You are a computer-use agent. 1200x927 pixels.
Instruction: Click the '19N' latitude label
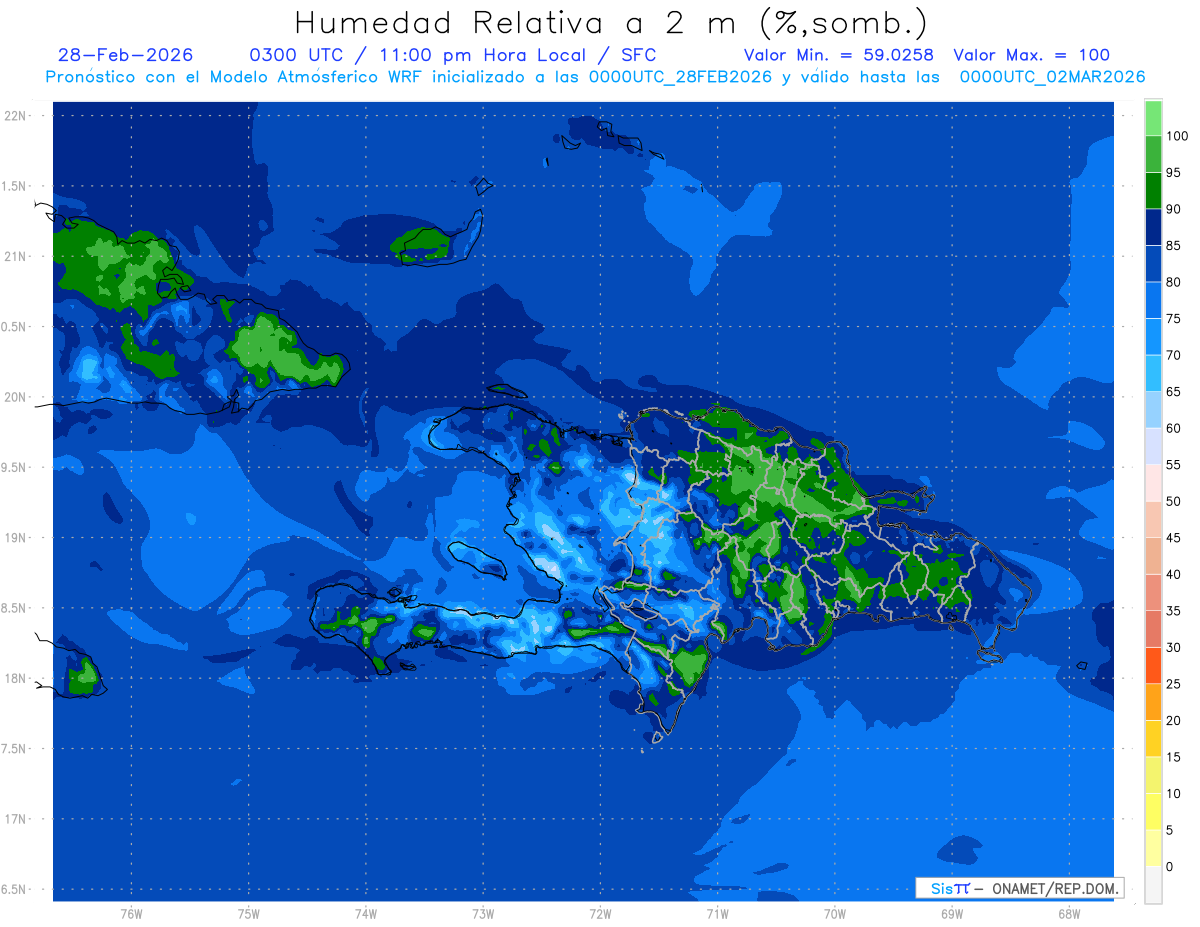point(15,538)
